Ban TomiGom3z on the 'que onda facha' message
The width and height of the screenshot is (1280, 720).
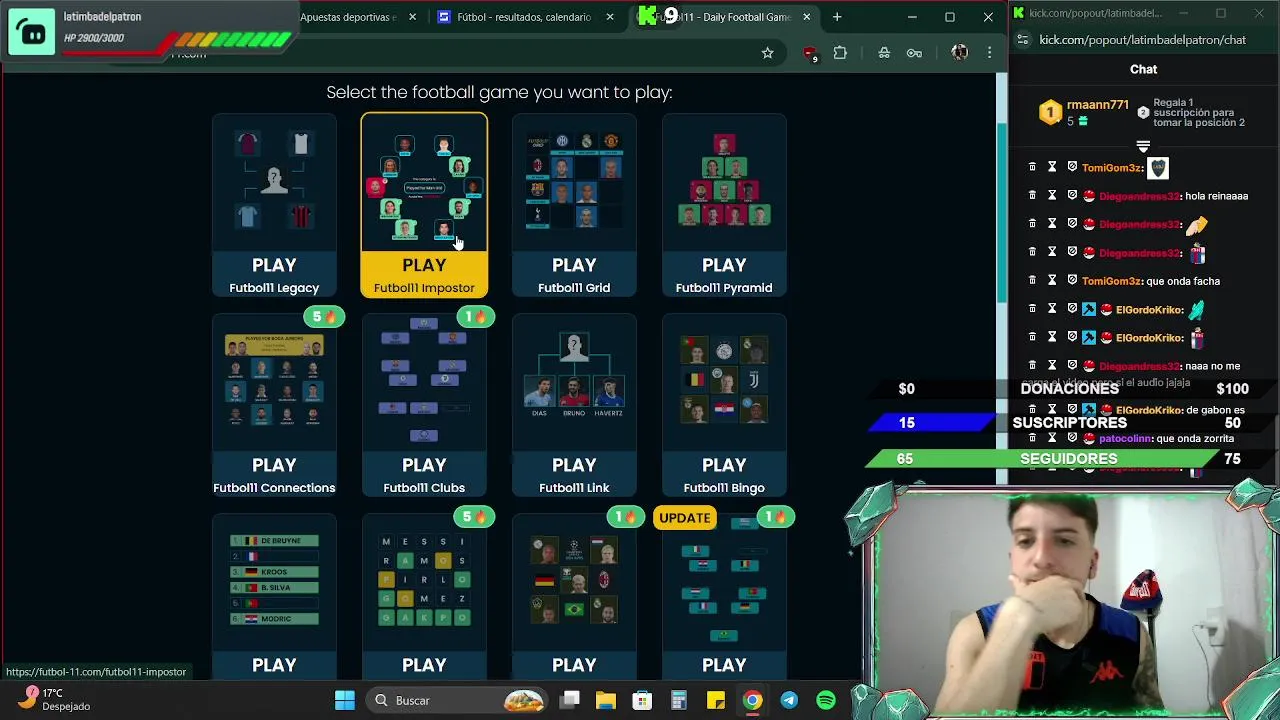click(x=1072, y=281)
